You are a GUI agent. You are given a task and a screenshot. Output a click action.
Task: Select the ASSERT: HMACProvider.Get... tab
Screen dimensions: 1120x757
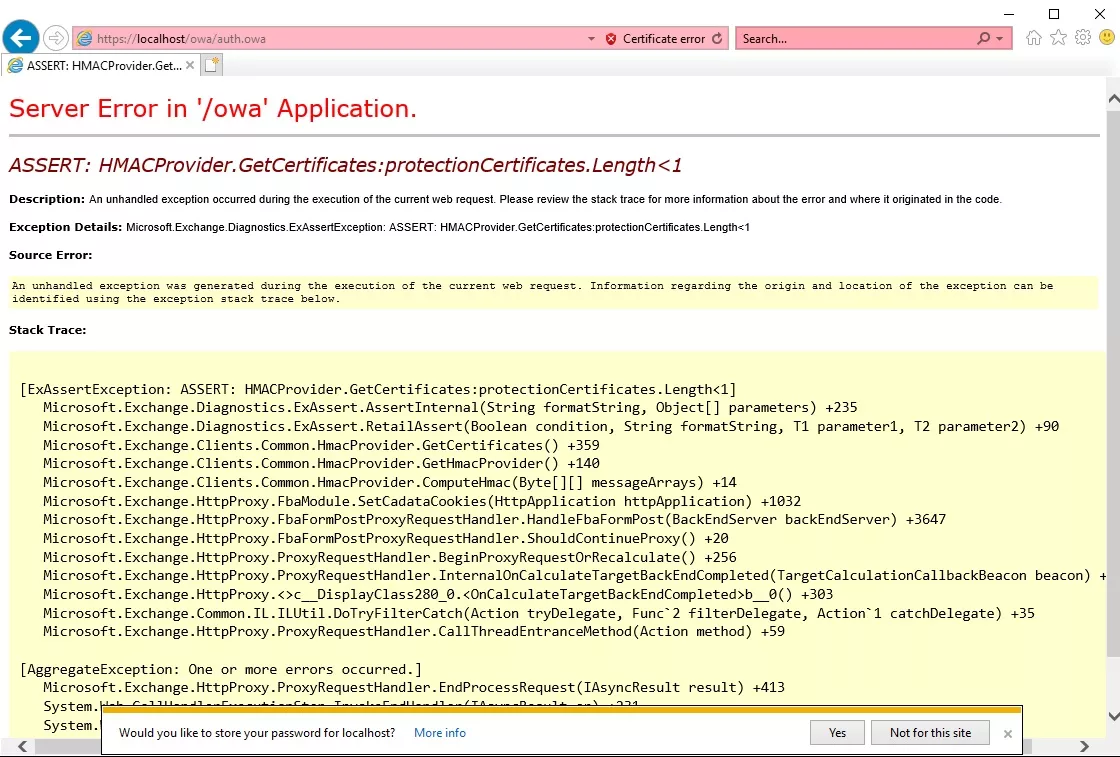click(x=101, y=66)
